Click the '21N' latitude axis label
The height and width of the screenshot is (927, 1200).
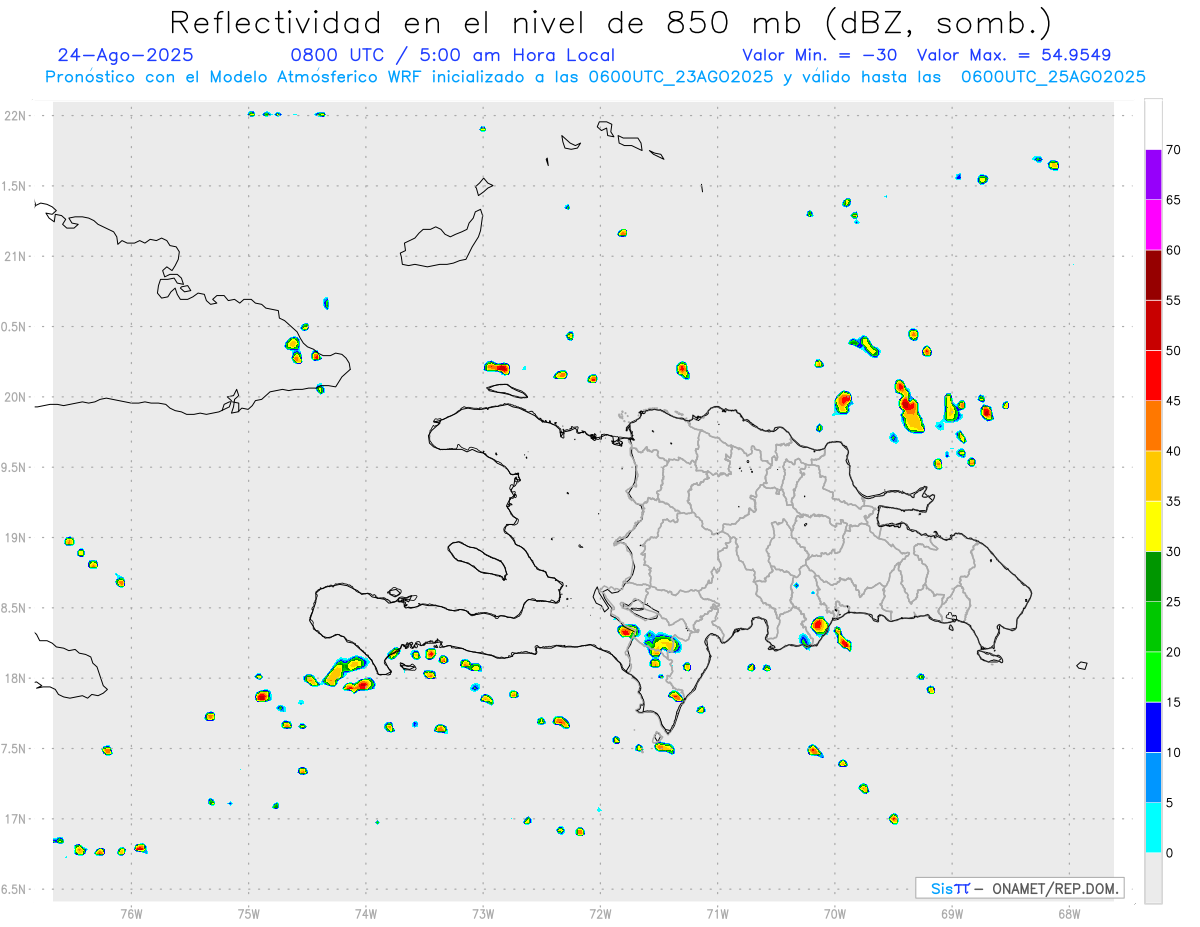click(15, 256)
